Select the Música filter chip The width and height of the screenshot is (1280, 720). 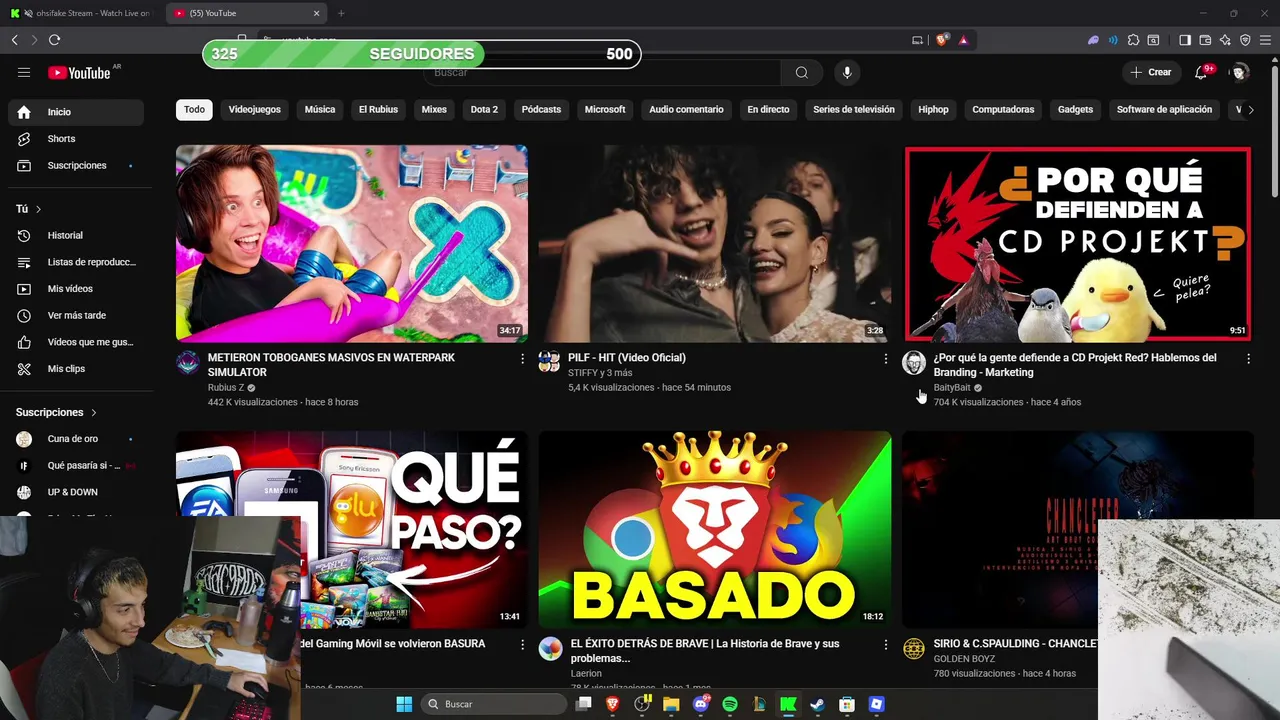[x=320, y=110]
